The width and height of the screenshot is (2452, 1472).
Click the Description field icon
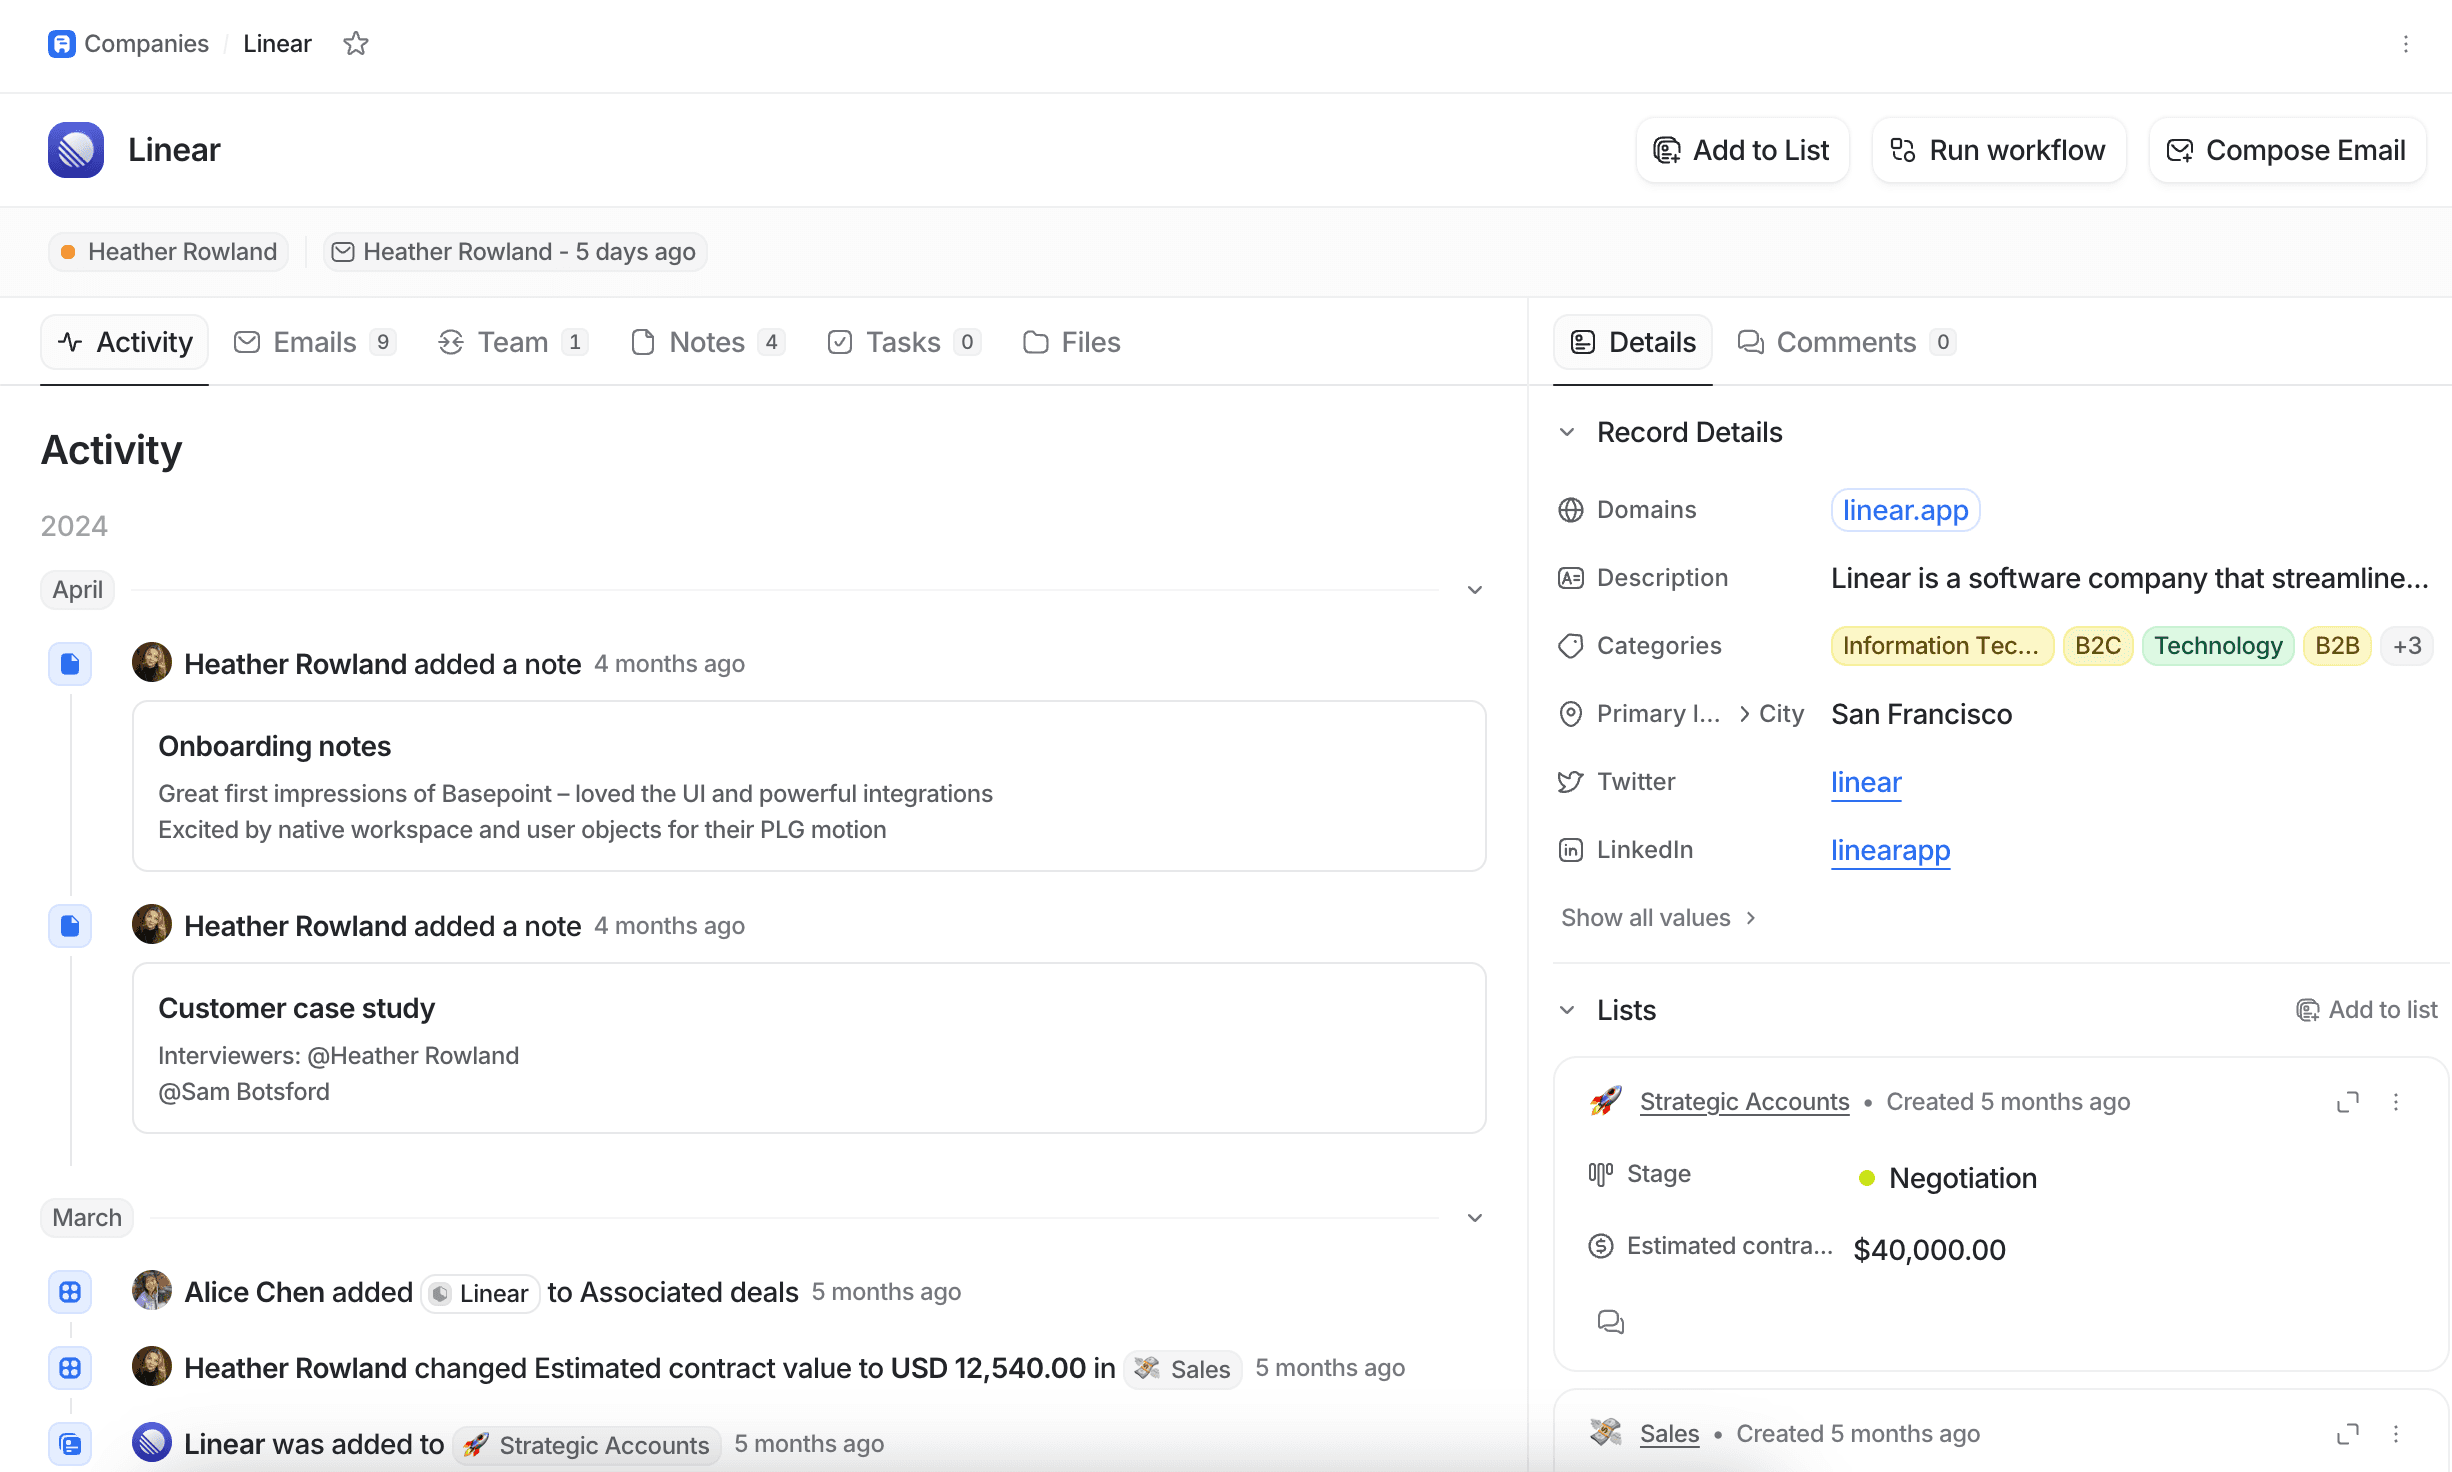click(1571, 578)
